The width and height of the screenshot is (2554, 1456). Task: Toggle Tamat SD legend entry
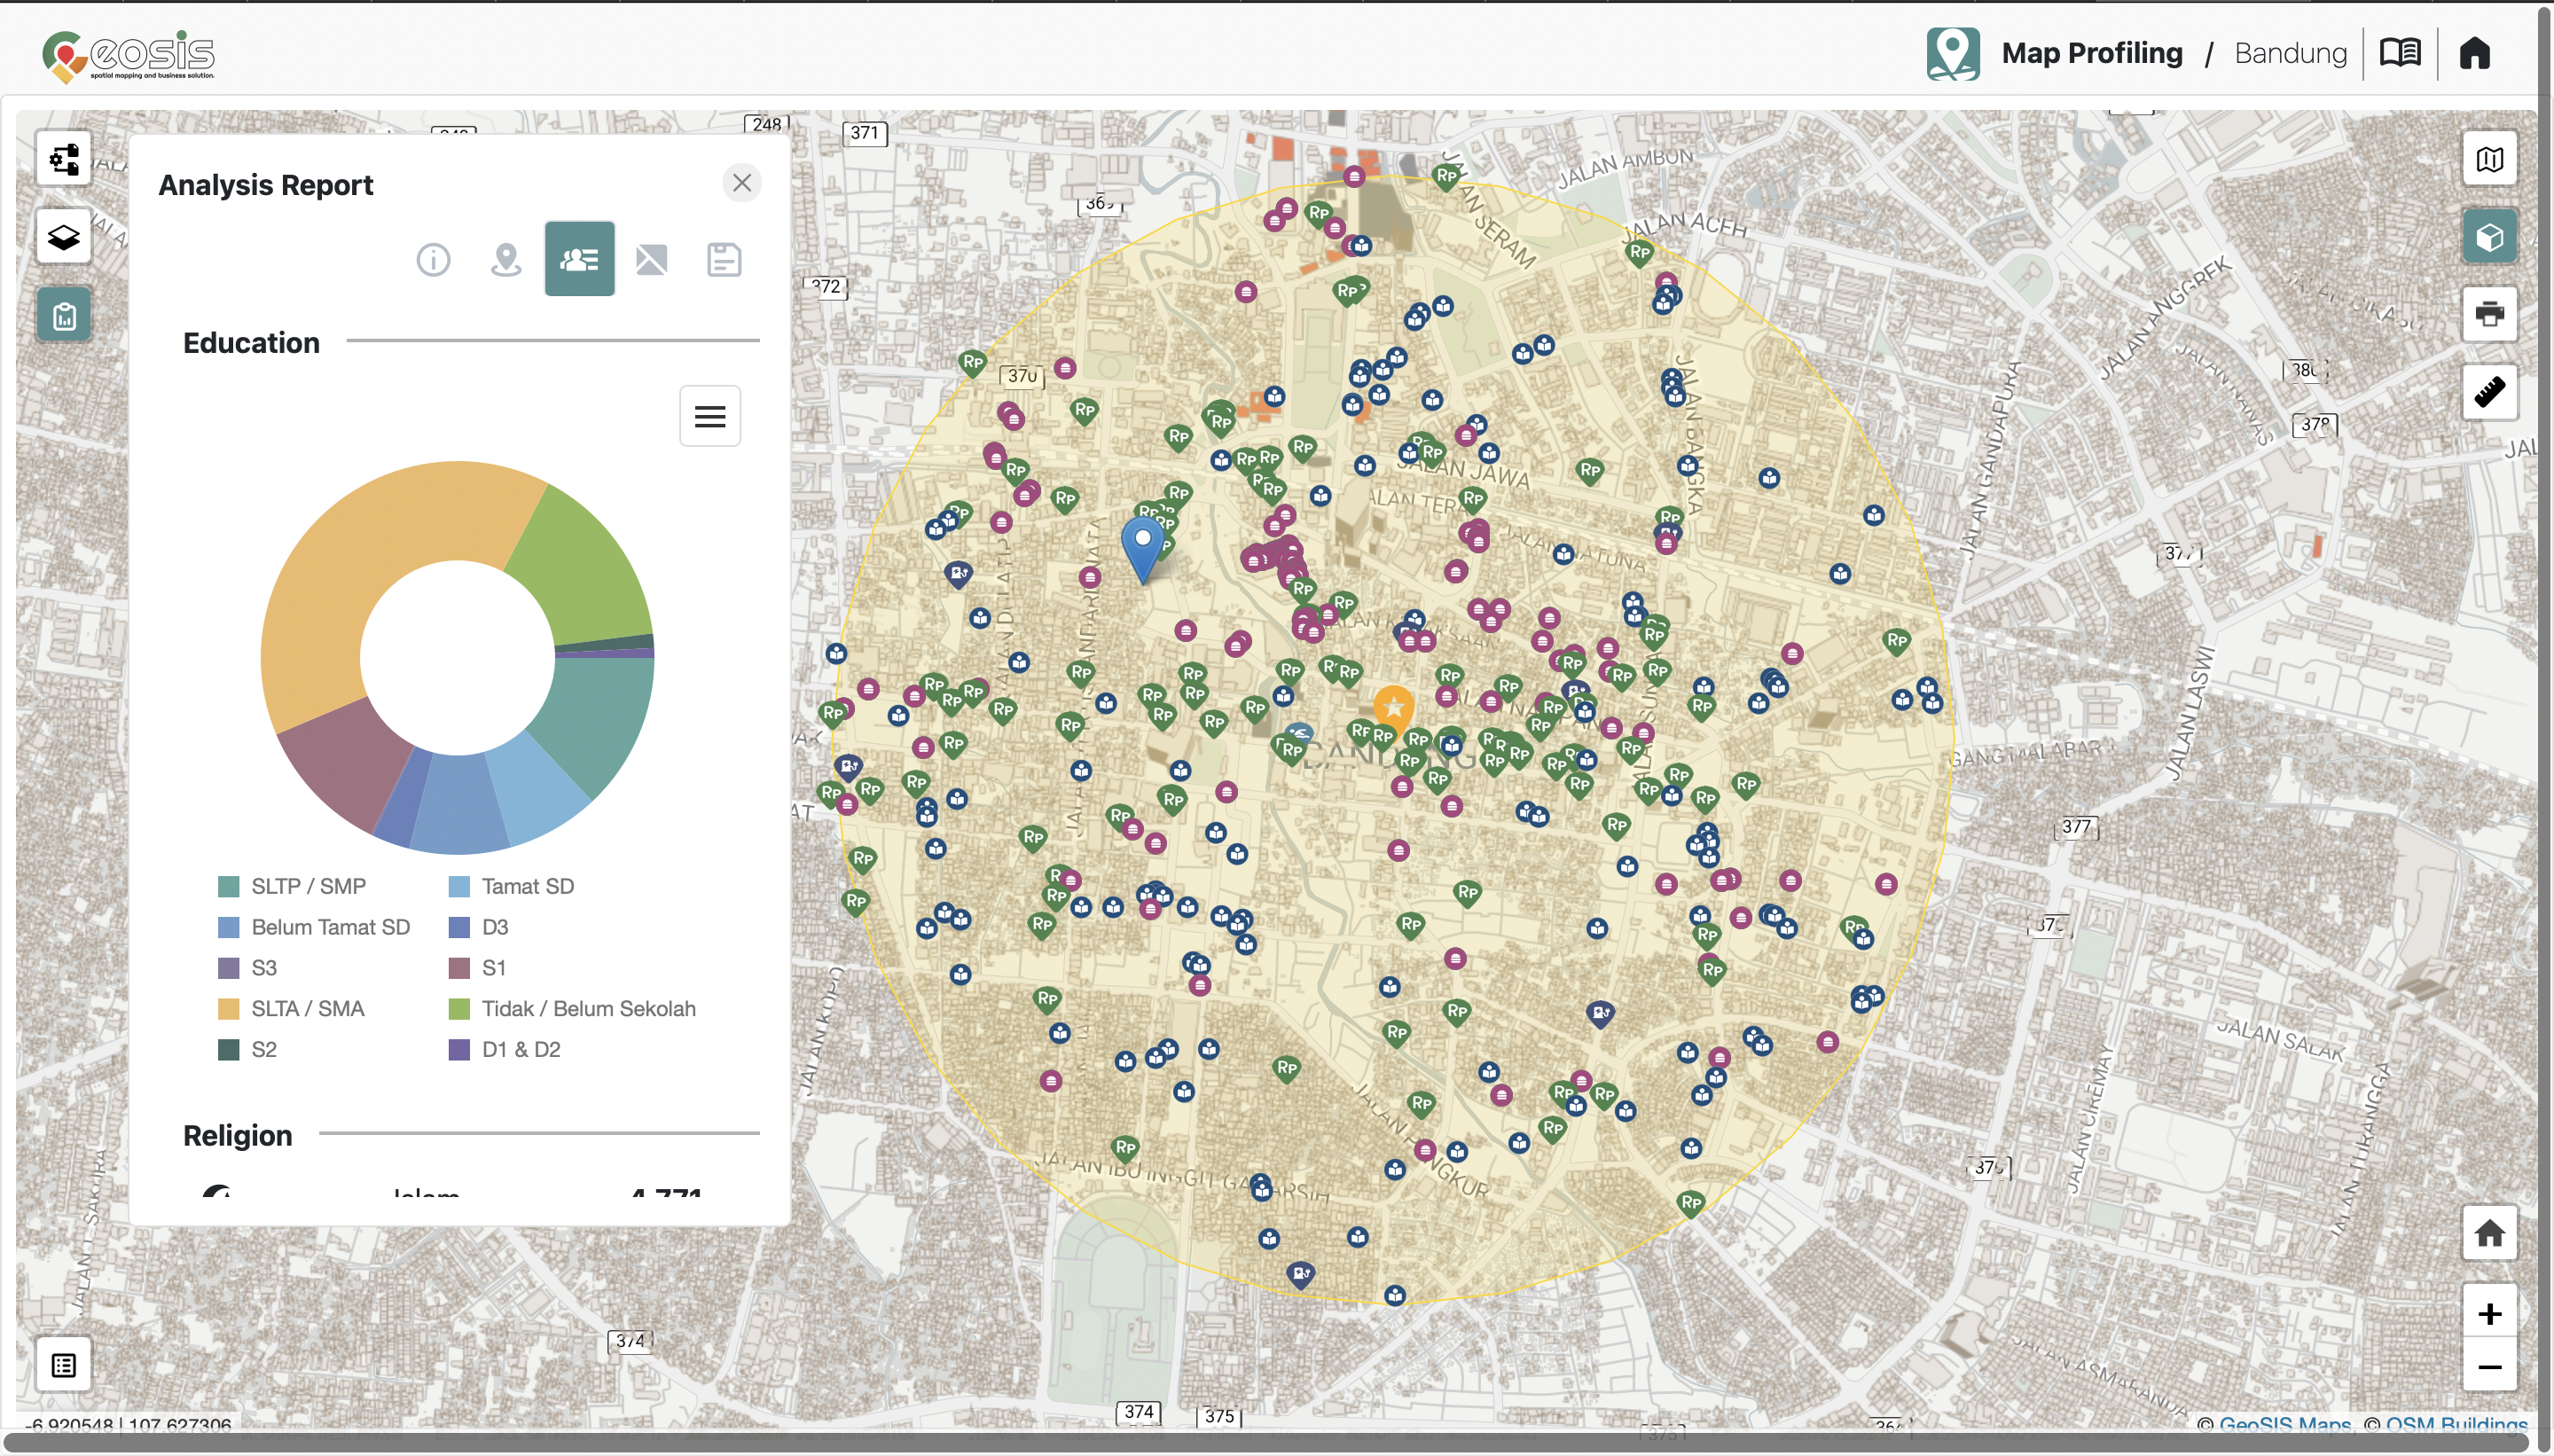click(511, 886)
